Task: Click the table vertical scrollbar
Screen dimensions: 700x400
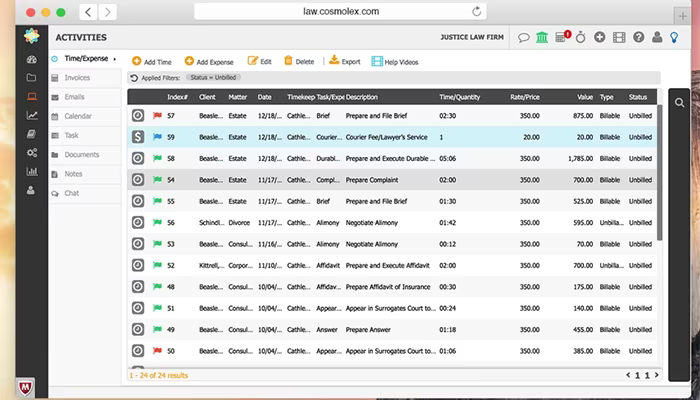Action: [659, 172]
